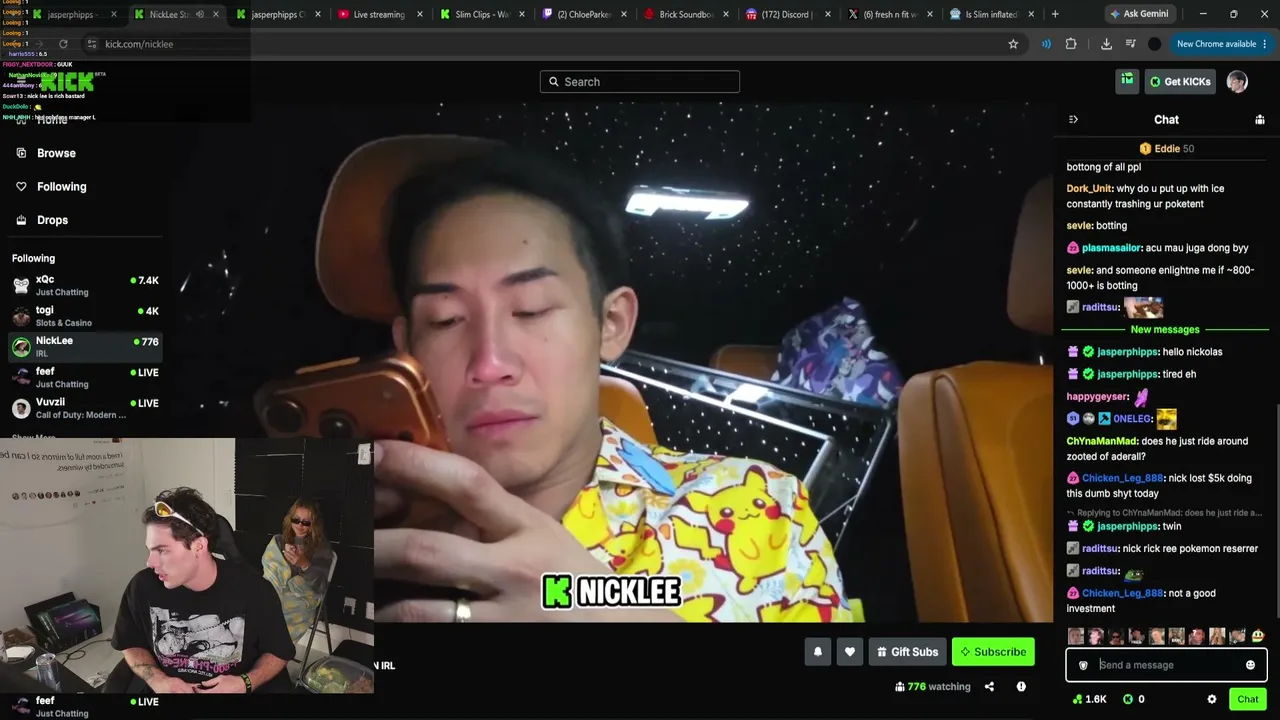This screenshot has width=1280, height=720.
Task: Click the Browse icon in sidebar
Action: click(x=21, y=153)
